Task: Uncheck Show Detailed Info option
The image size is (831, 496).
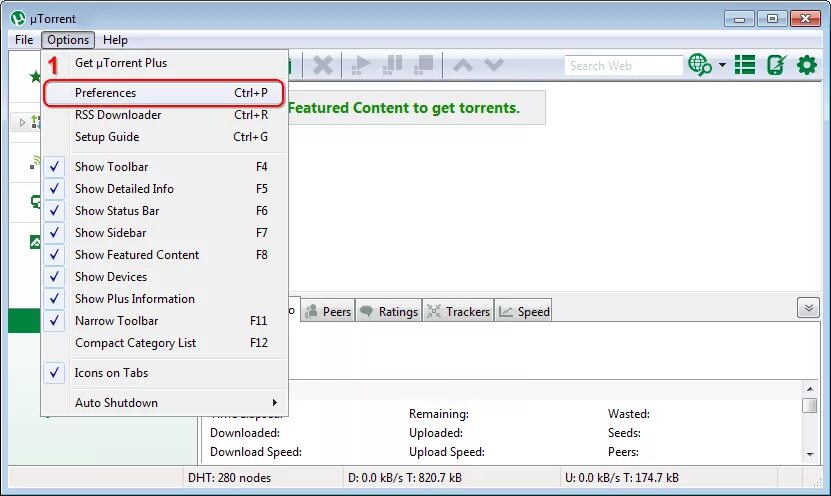Action: pos(164,189)
